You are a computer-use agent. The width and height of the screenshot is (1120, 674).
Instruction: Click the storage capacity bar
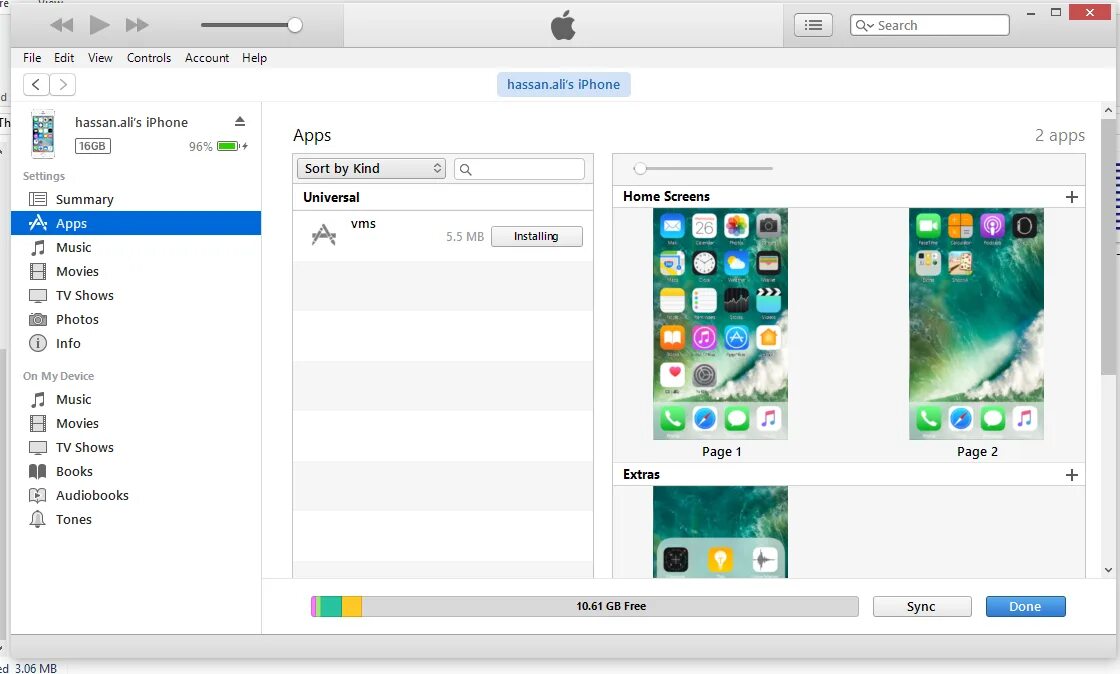click(584, 606)
